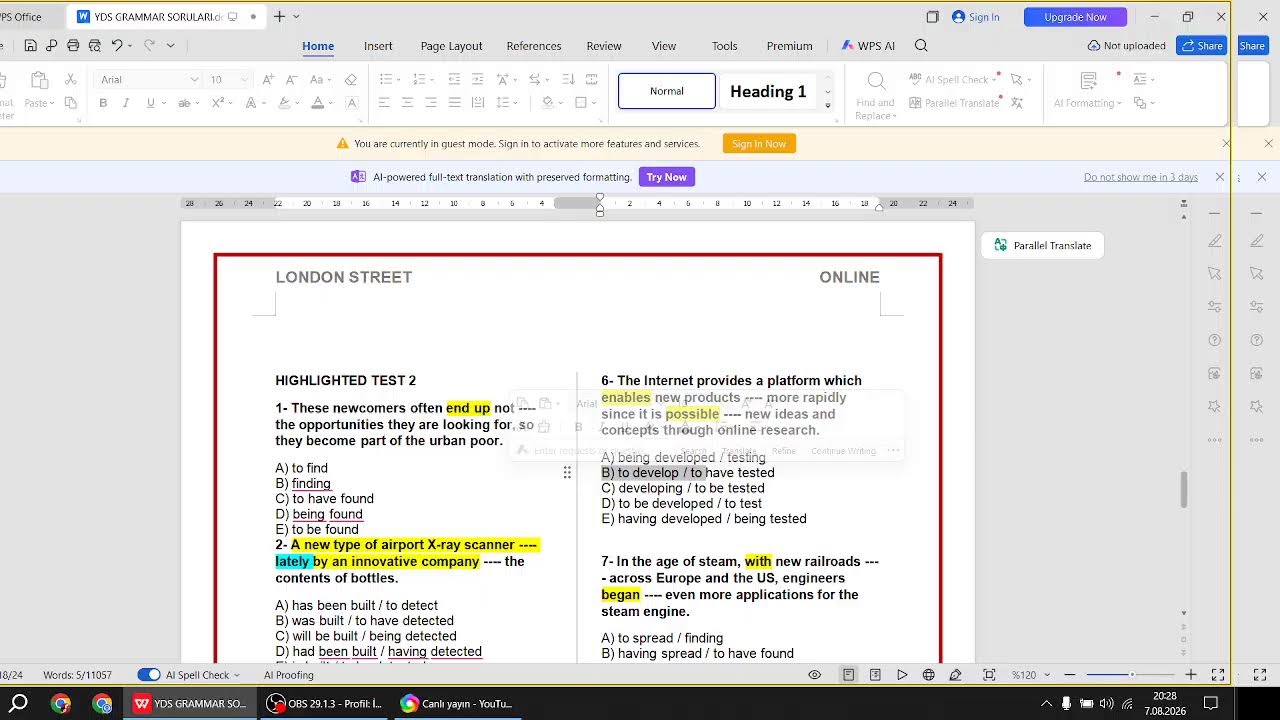Click the Parallel Translate side button

click(x=1042, y=245)
